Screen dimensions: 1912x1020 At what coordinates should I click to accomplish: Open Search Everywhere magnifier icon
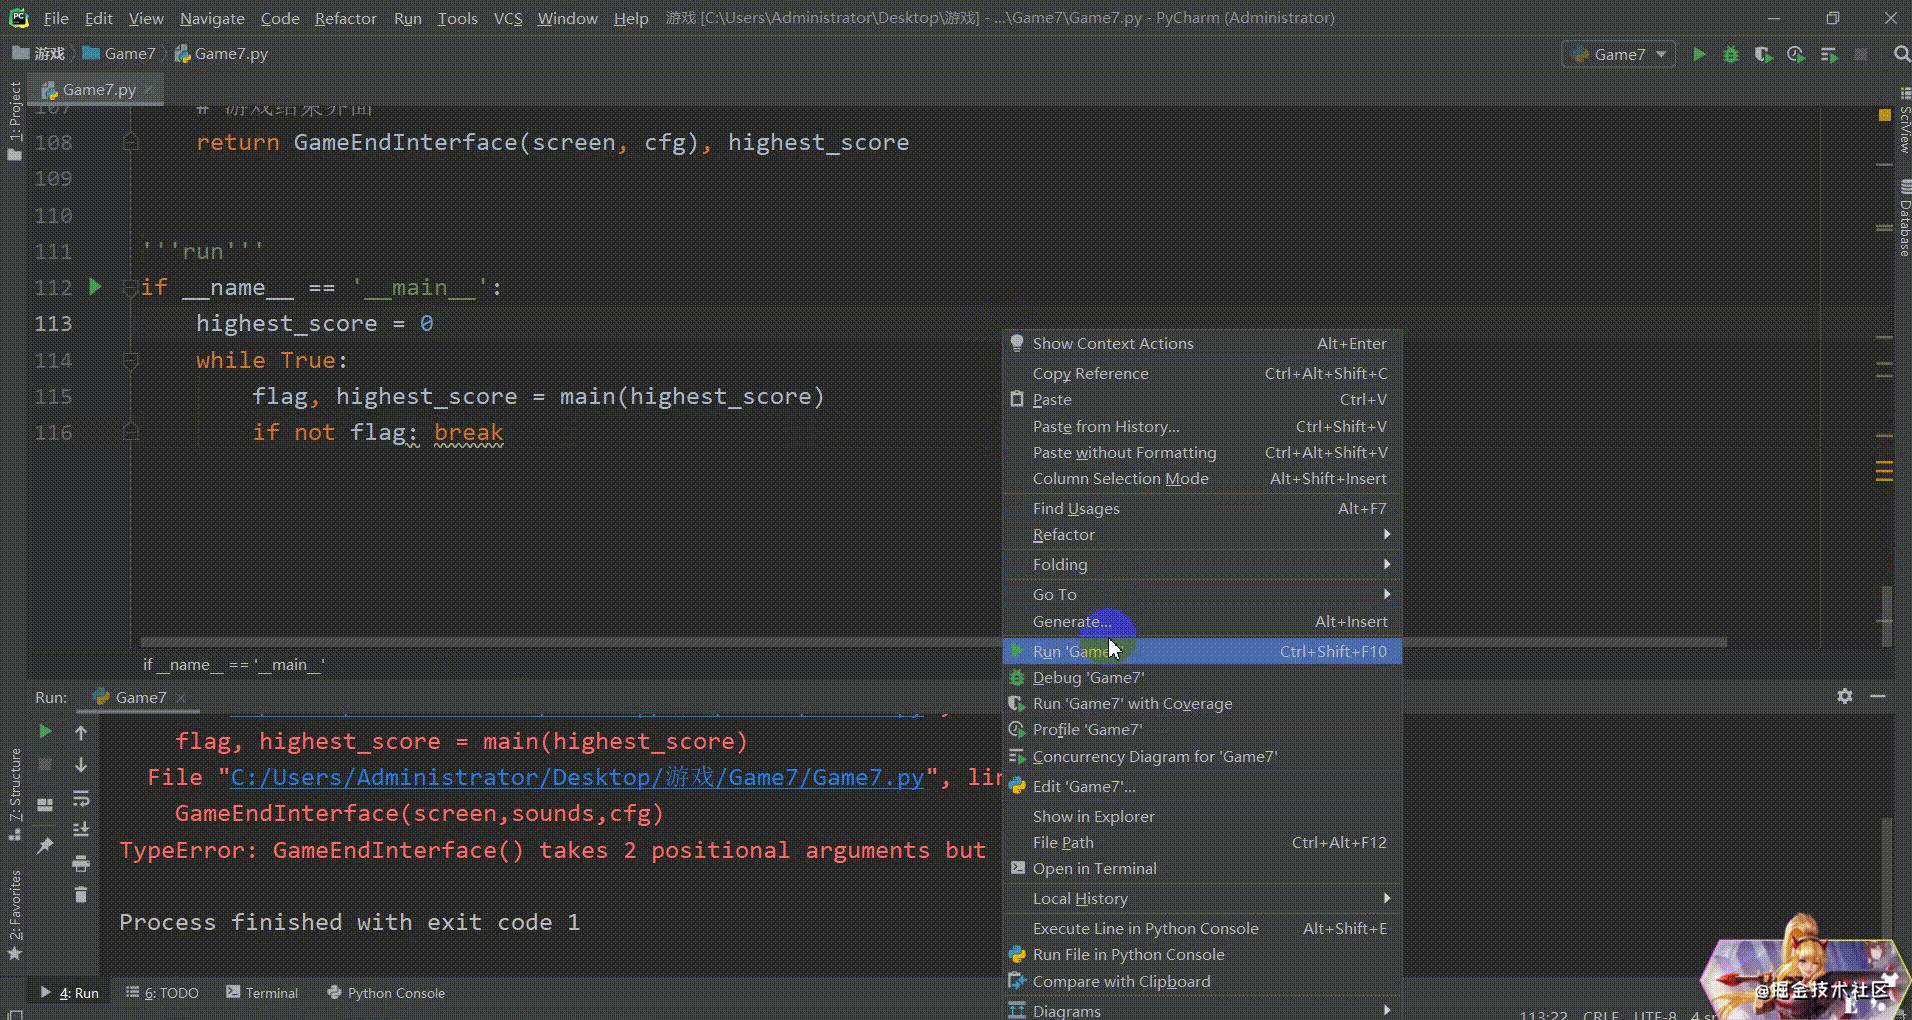tap(1901, 55)
